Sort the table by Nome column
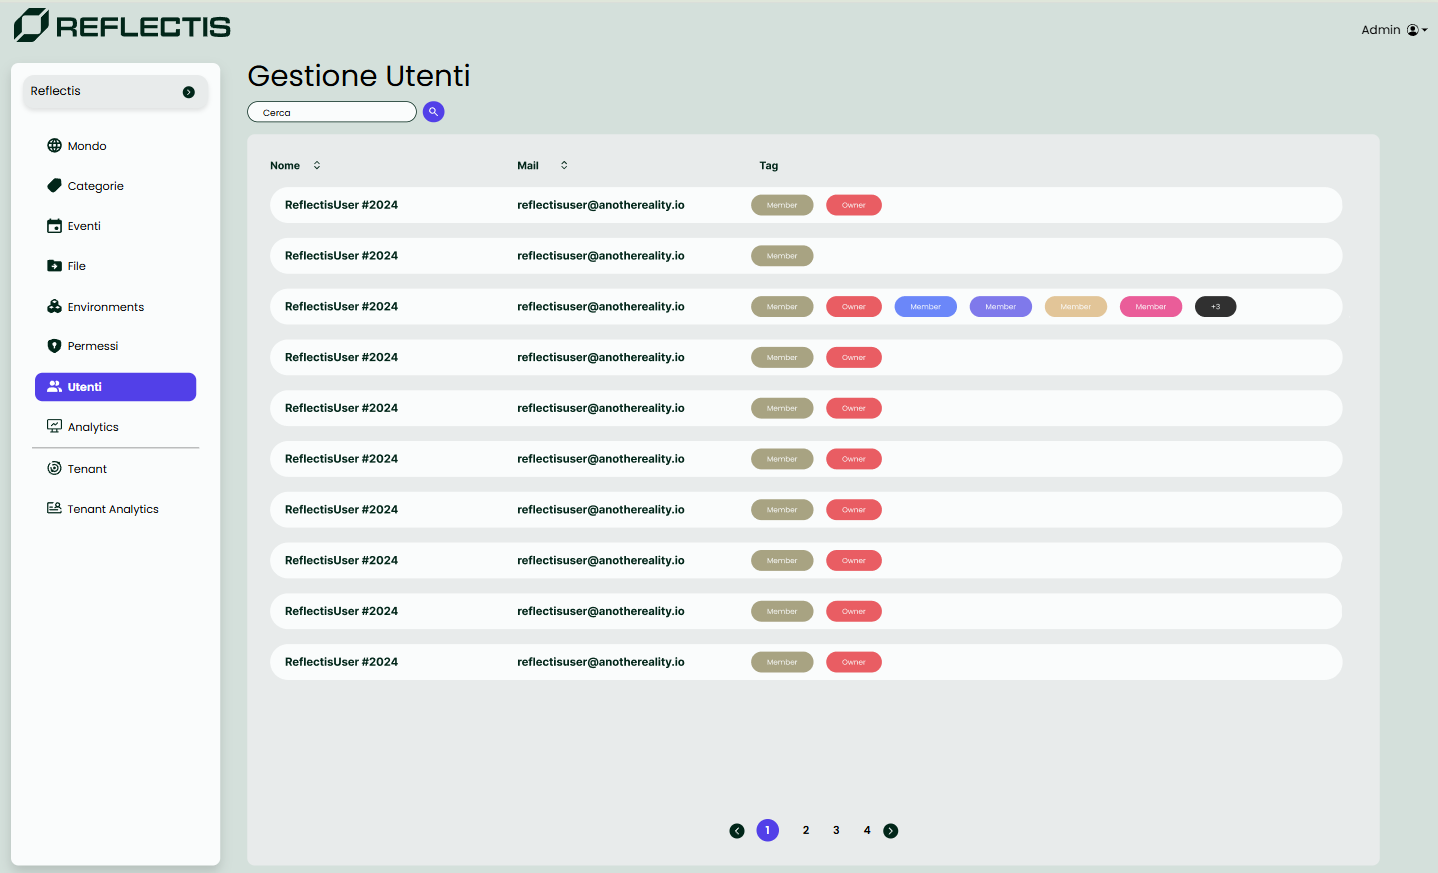This screenshot has height=873, width=1438. (x=317, y=166)
